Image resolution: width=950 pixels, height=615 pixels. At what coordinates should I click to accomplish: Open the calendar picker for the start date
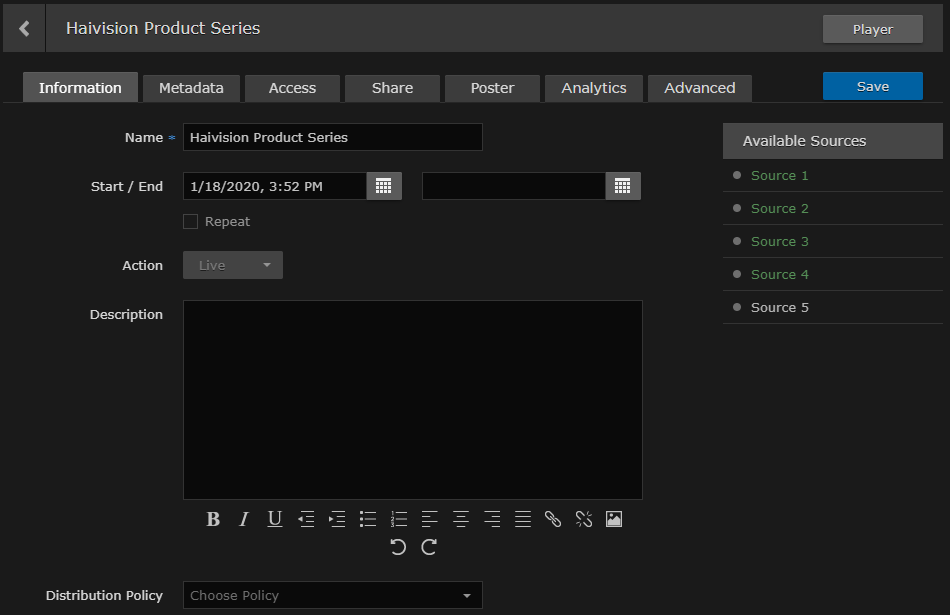pos(383,185)
